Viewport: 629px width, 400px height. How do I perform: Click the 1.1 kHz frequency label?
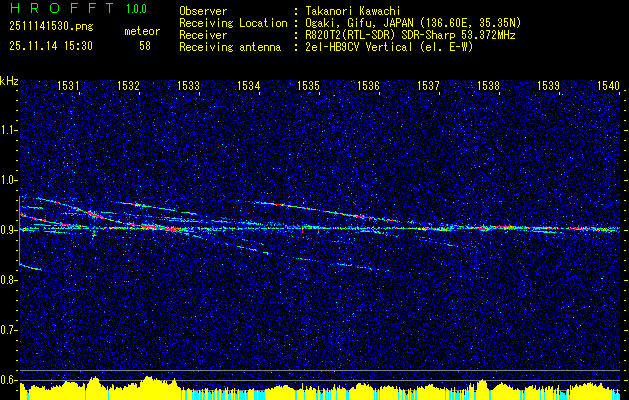[8, 130]
